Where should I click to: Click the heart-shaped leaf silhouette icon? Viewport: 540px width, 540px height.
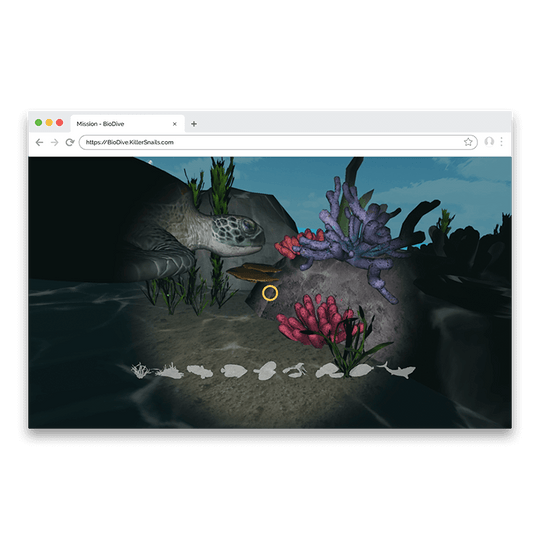point(266,371)
